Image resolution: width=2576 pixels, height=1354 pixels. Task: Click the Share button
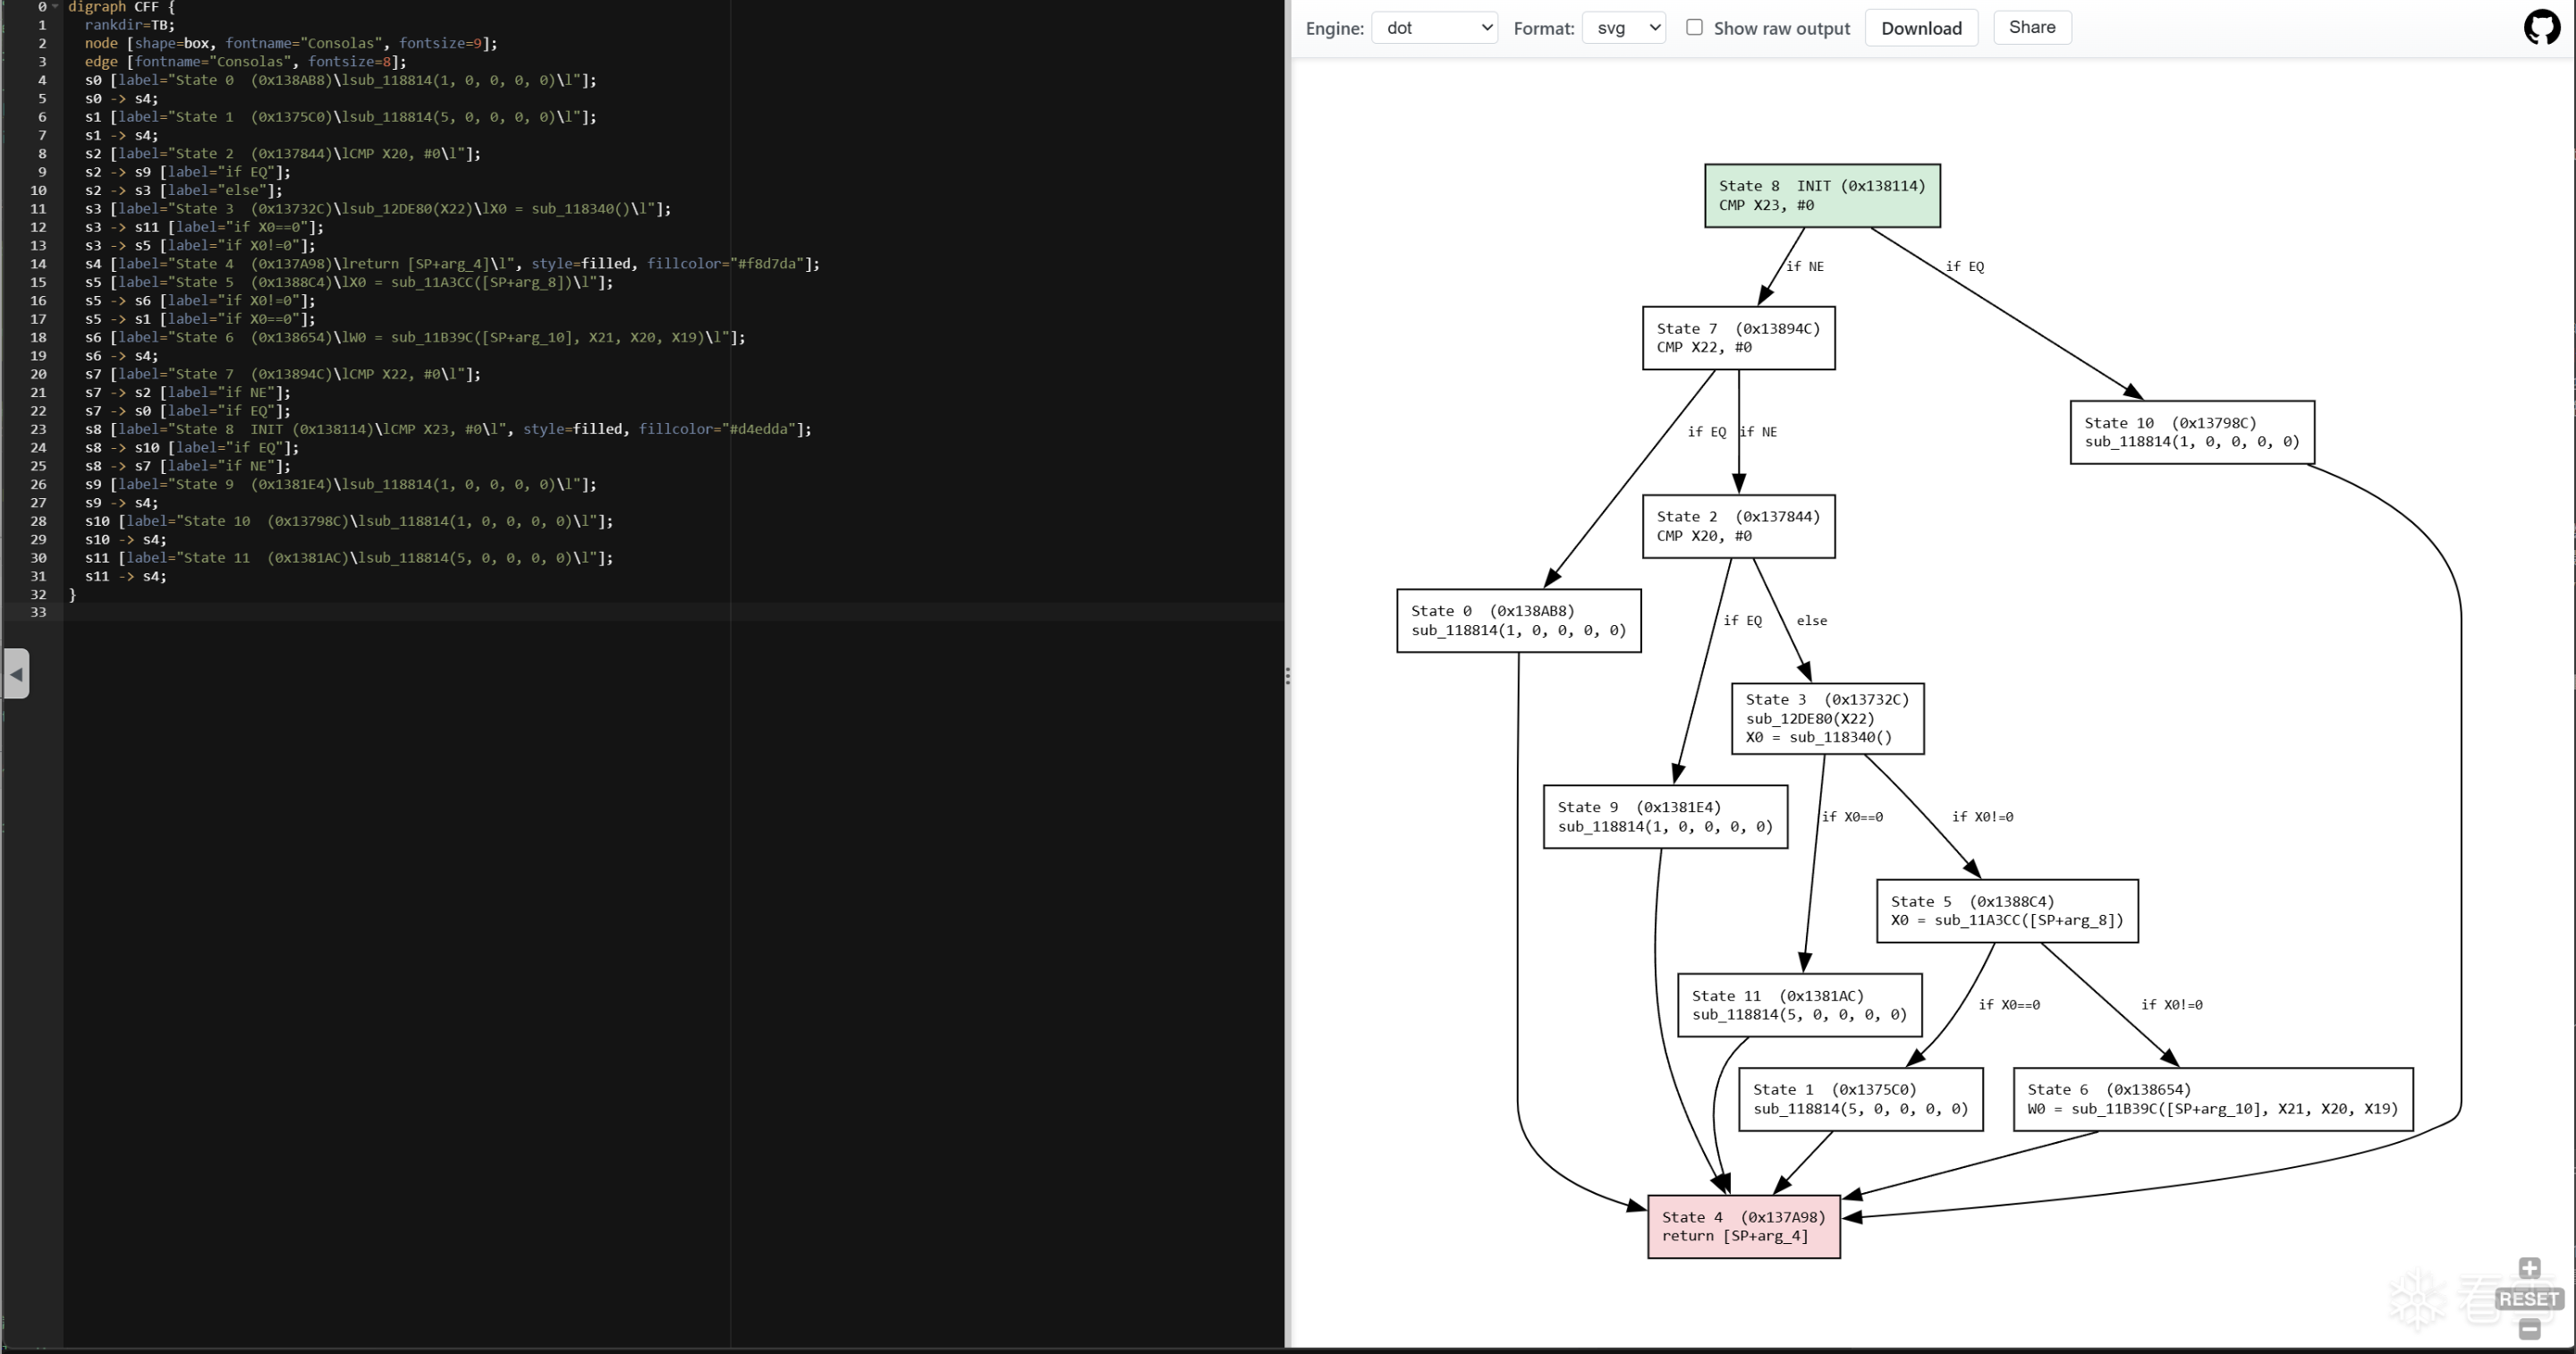tap(2031, 27)
